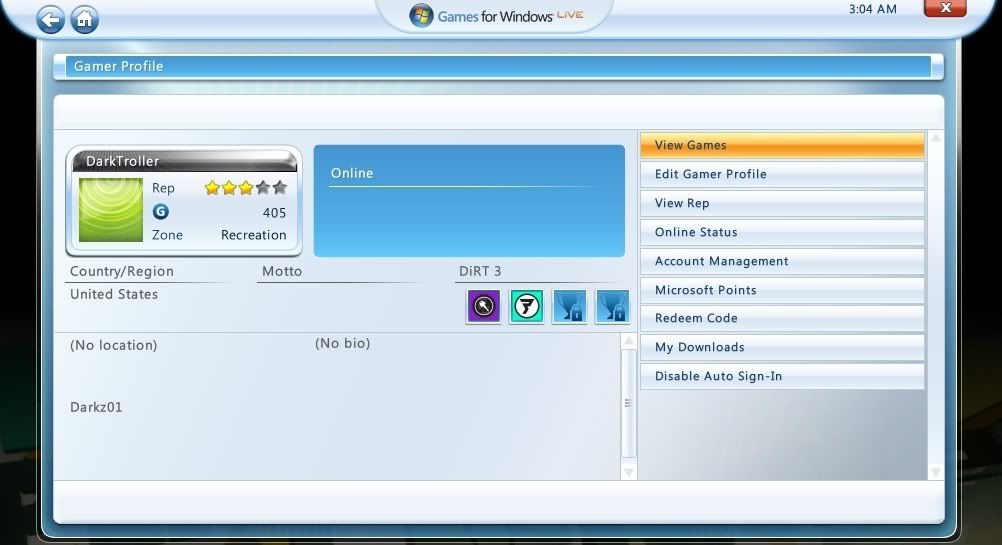1002x545 pixels.
Task: Choose Redeem Code
Action: tap(782, 318)
